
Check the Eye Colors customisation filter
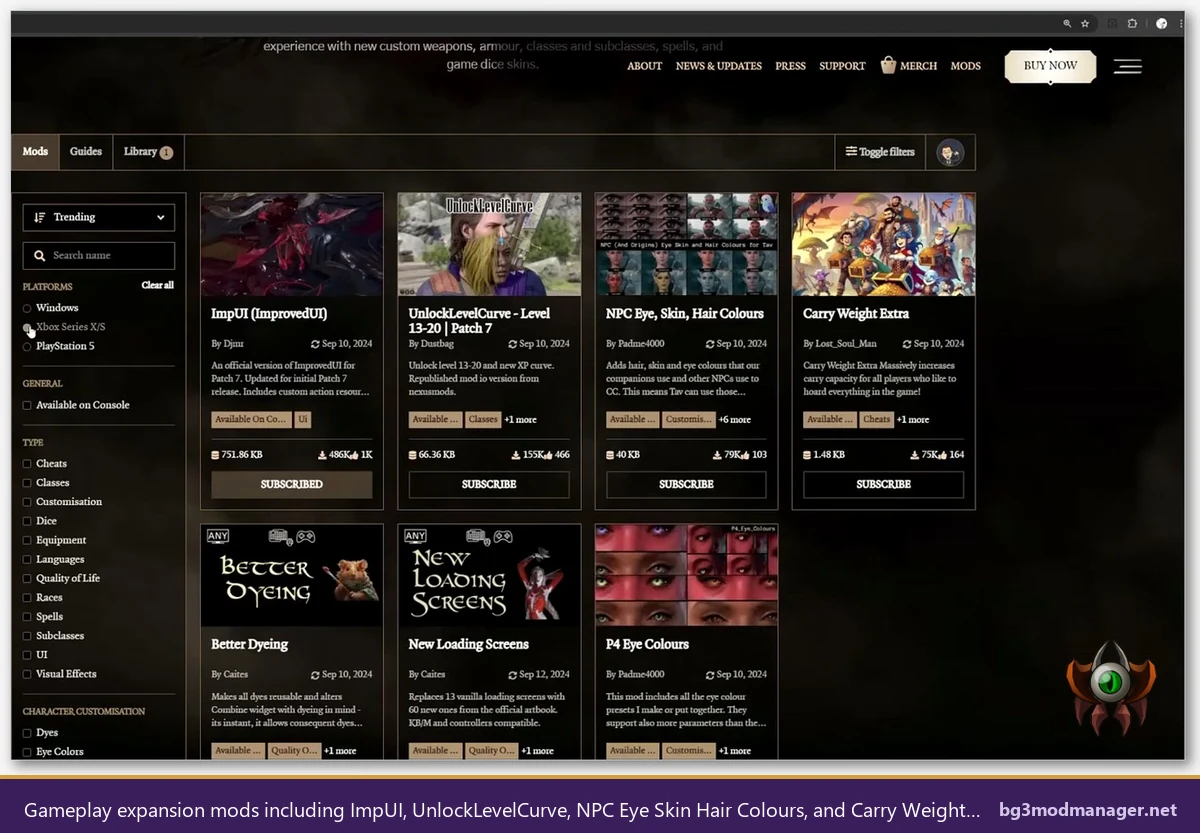point(27,752)
